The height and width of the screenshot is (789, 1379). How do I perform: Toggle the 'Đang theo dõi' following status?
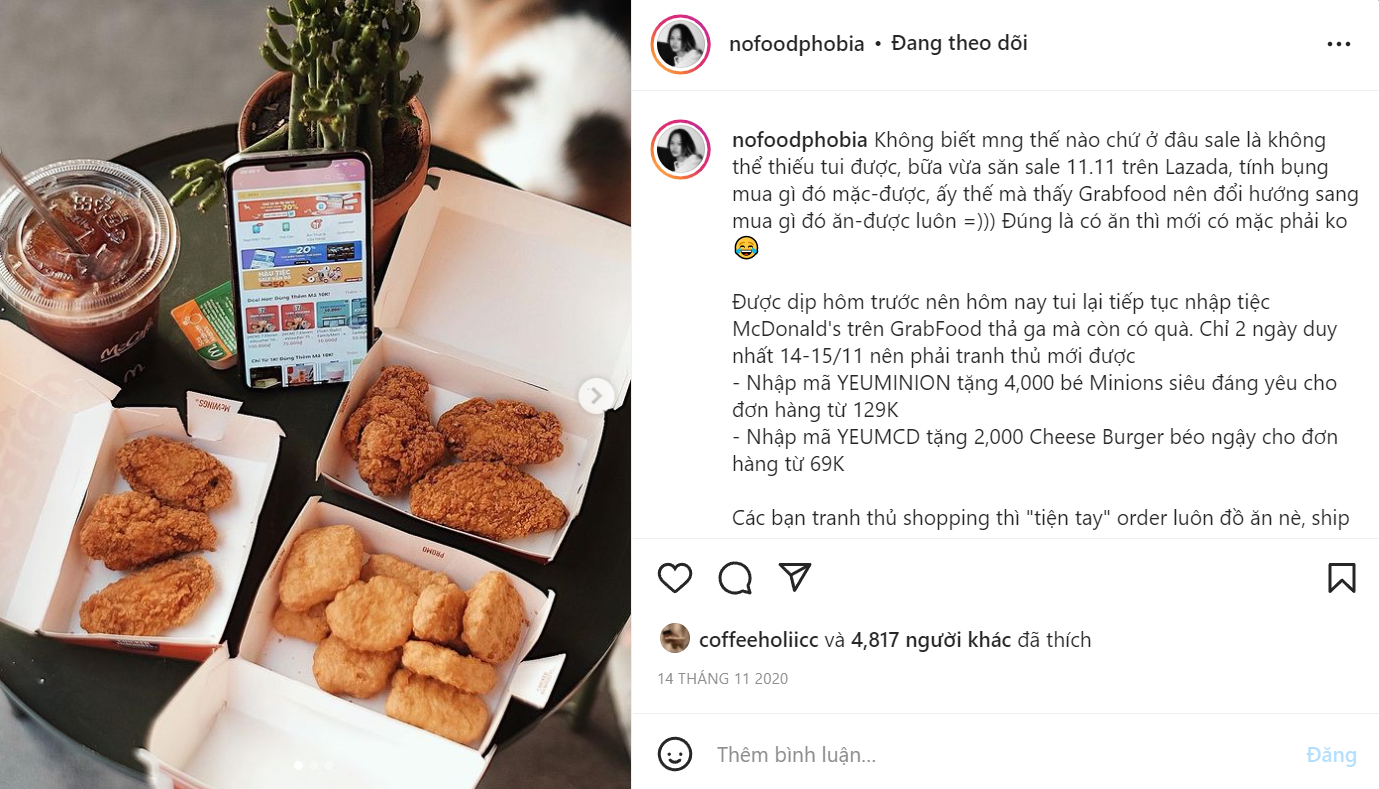click(x=959, y=43)
